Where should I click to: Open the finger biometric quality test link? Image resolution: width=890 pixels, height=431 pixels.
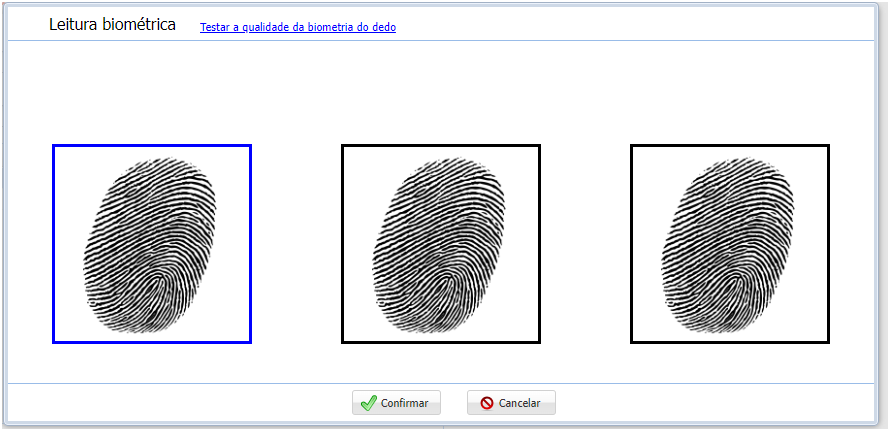coord(298,27)
